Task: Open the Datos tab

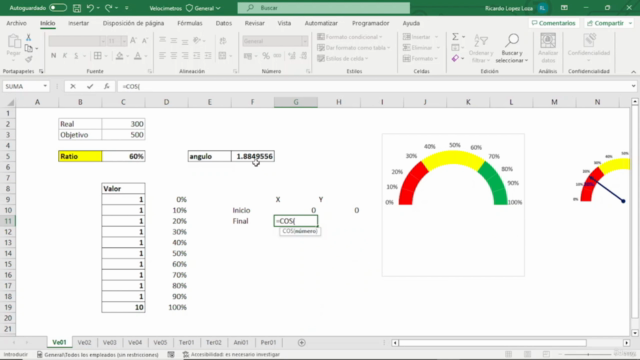Action: [x=224, y=23]
